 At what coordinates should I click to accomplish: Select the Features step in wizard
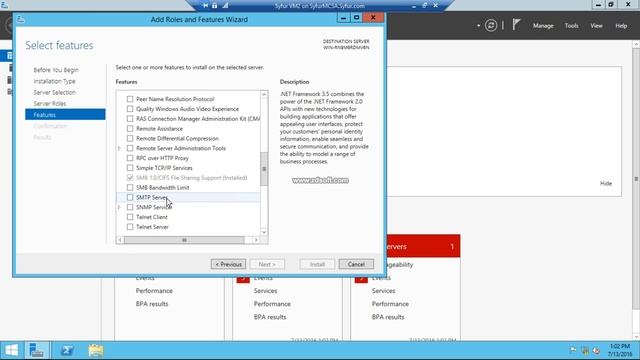pos(65,115)
